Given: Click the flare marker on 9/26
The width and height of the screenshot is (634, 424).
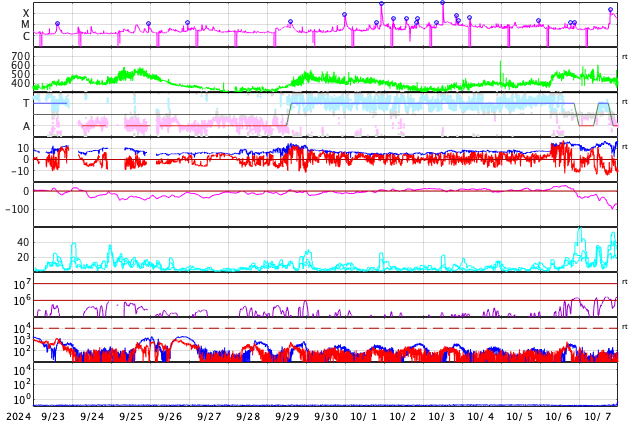Looking at the screenshot, I should coord(187,23).
